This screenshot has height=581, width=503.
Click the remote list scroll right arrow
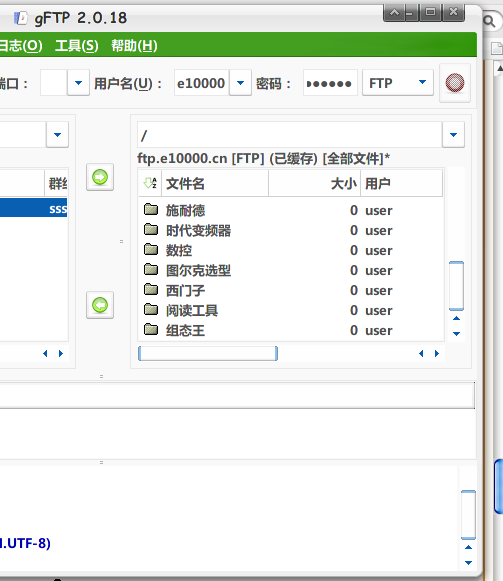[x=437, y=353]
